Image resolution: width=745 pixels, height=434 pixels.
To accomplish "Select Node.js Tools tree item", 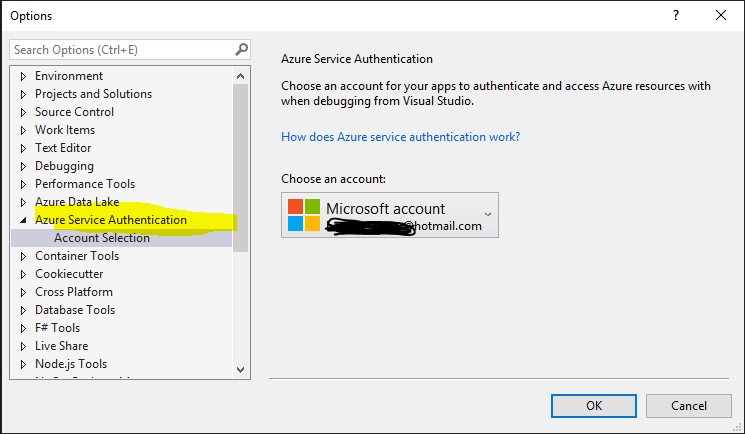I will pos(71,364).
